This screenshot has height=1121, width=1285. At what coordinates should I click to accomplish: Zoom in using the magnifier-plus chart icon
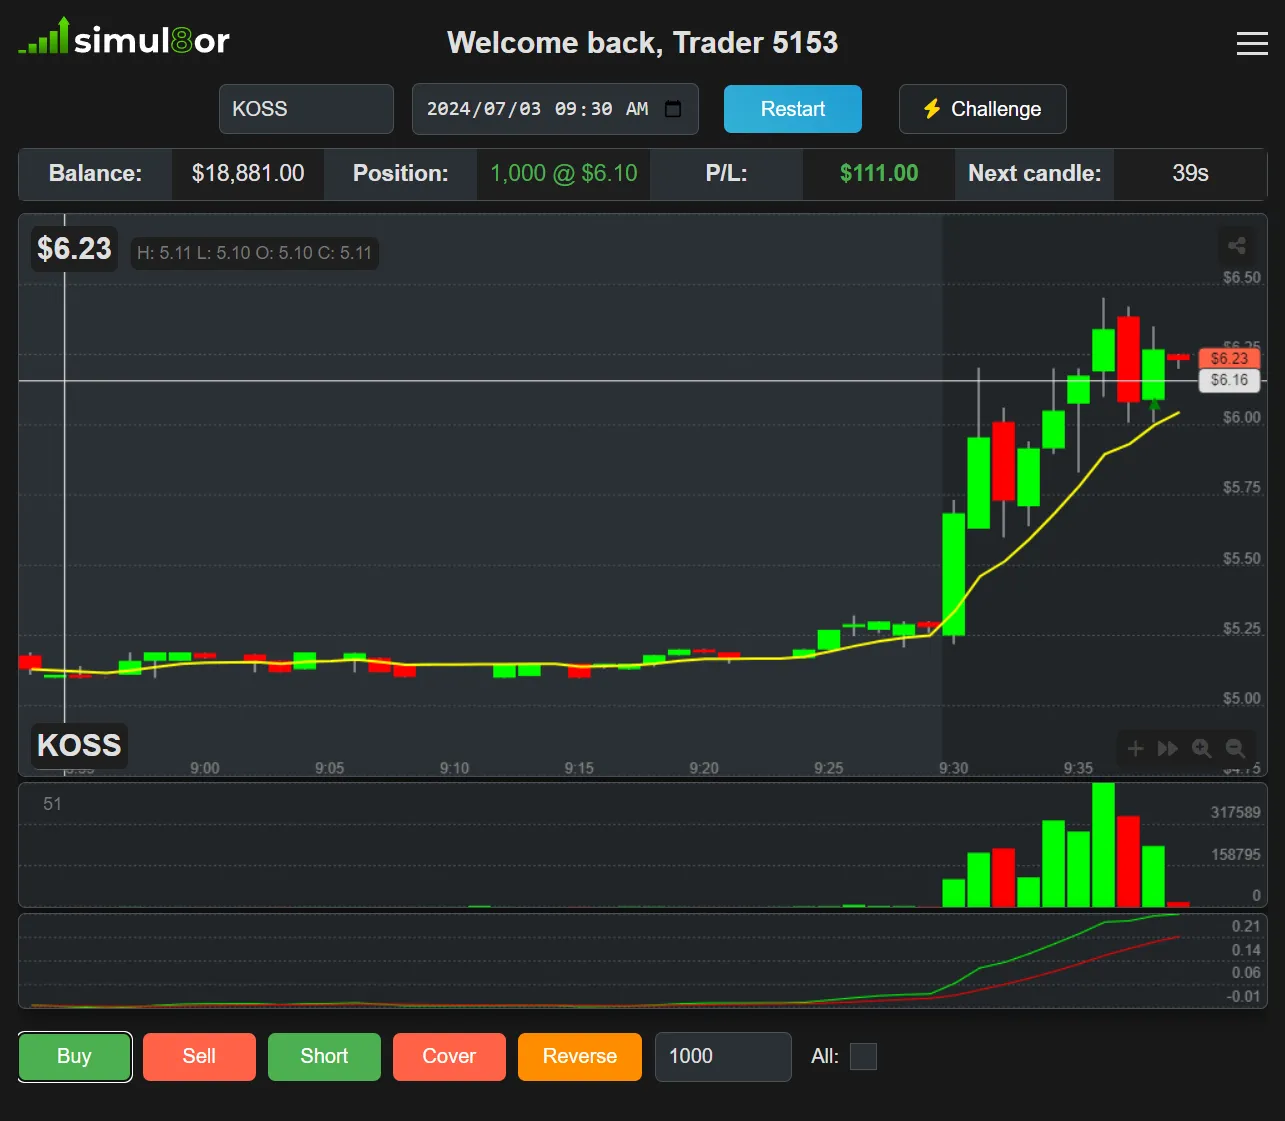pos(1201,748)
